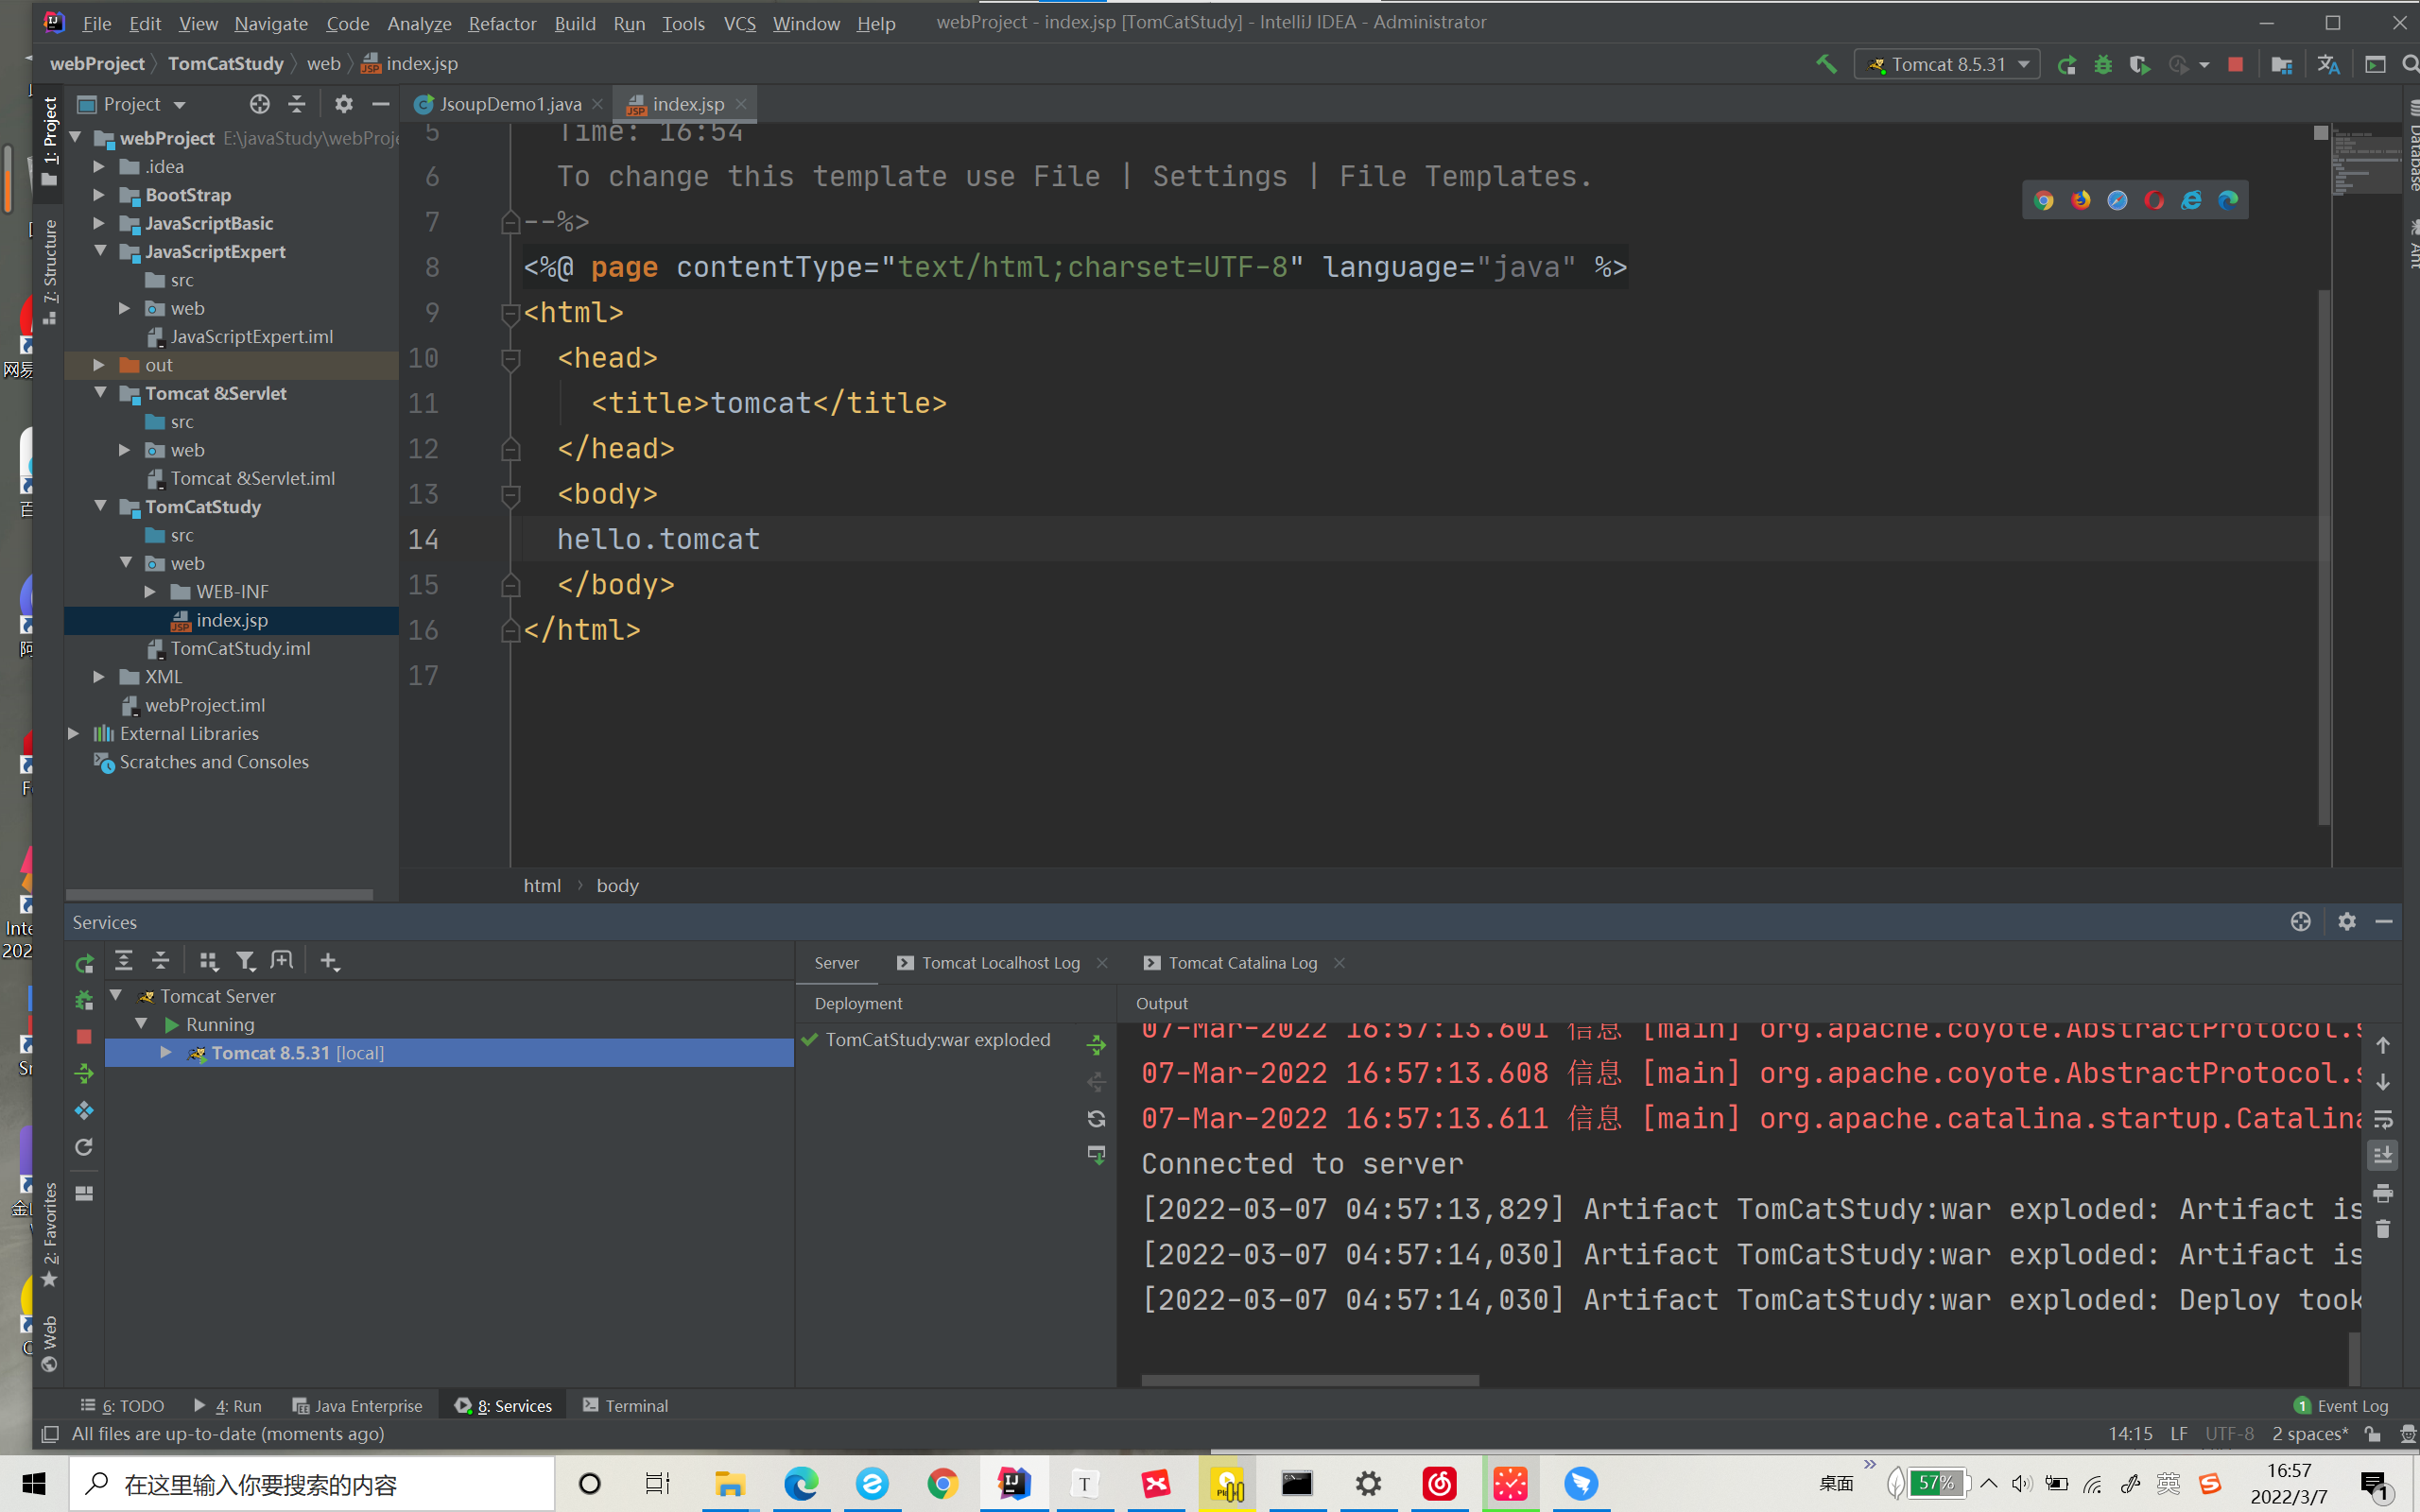
Task: Open the Project Structure icon
Action: [x=2281, y=65]
